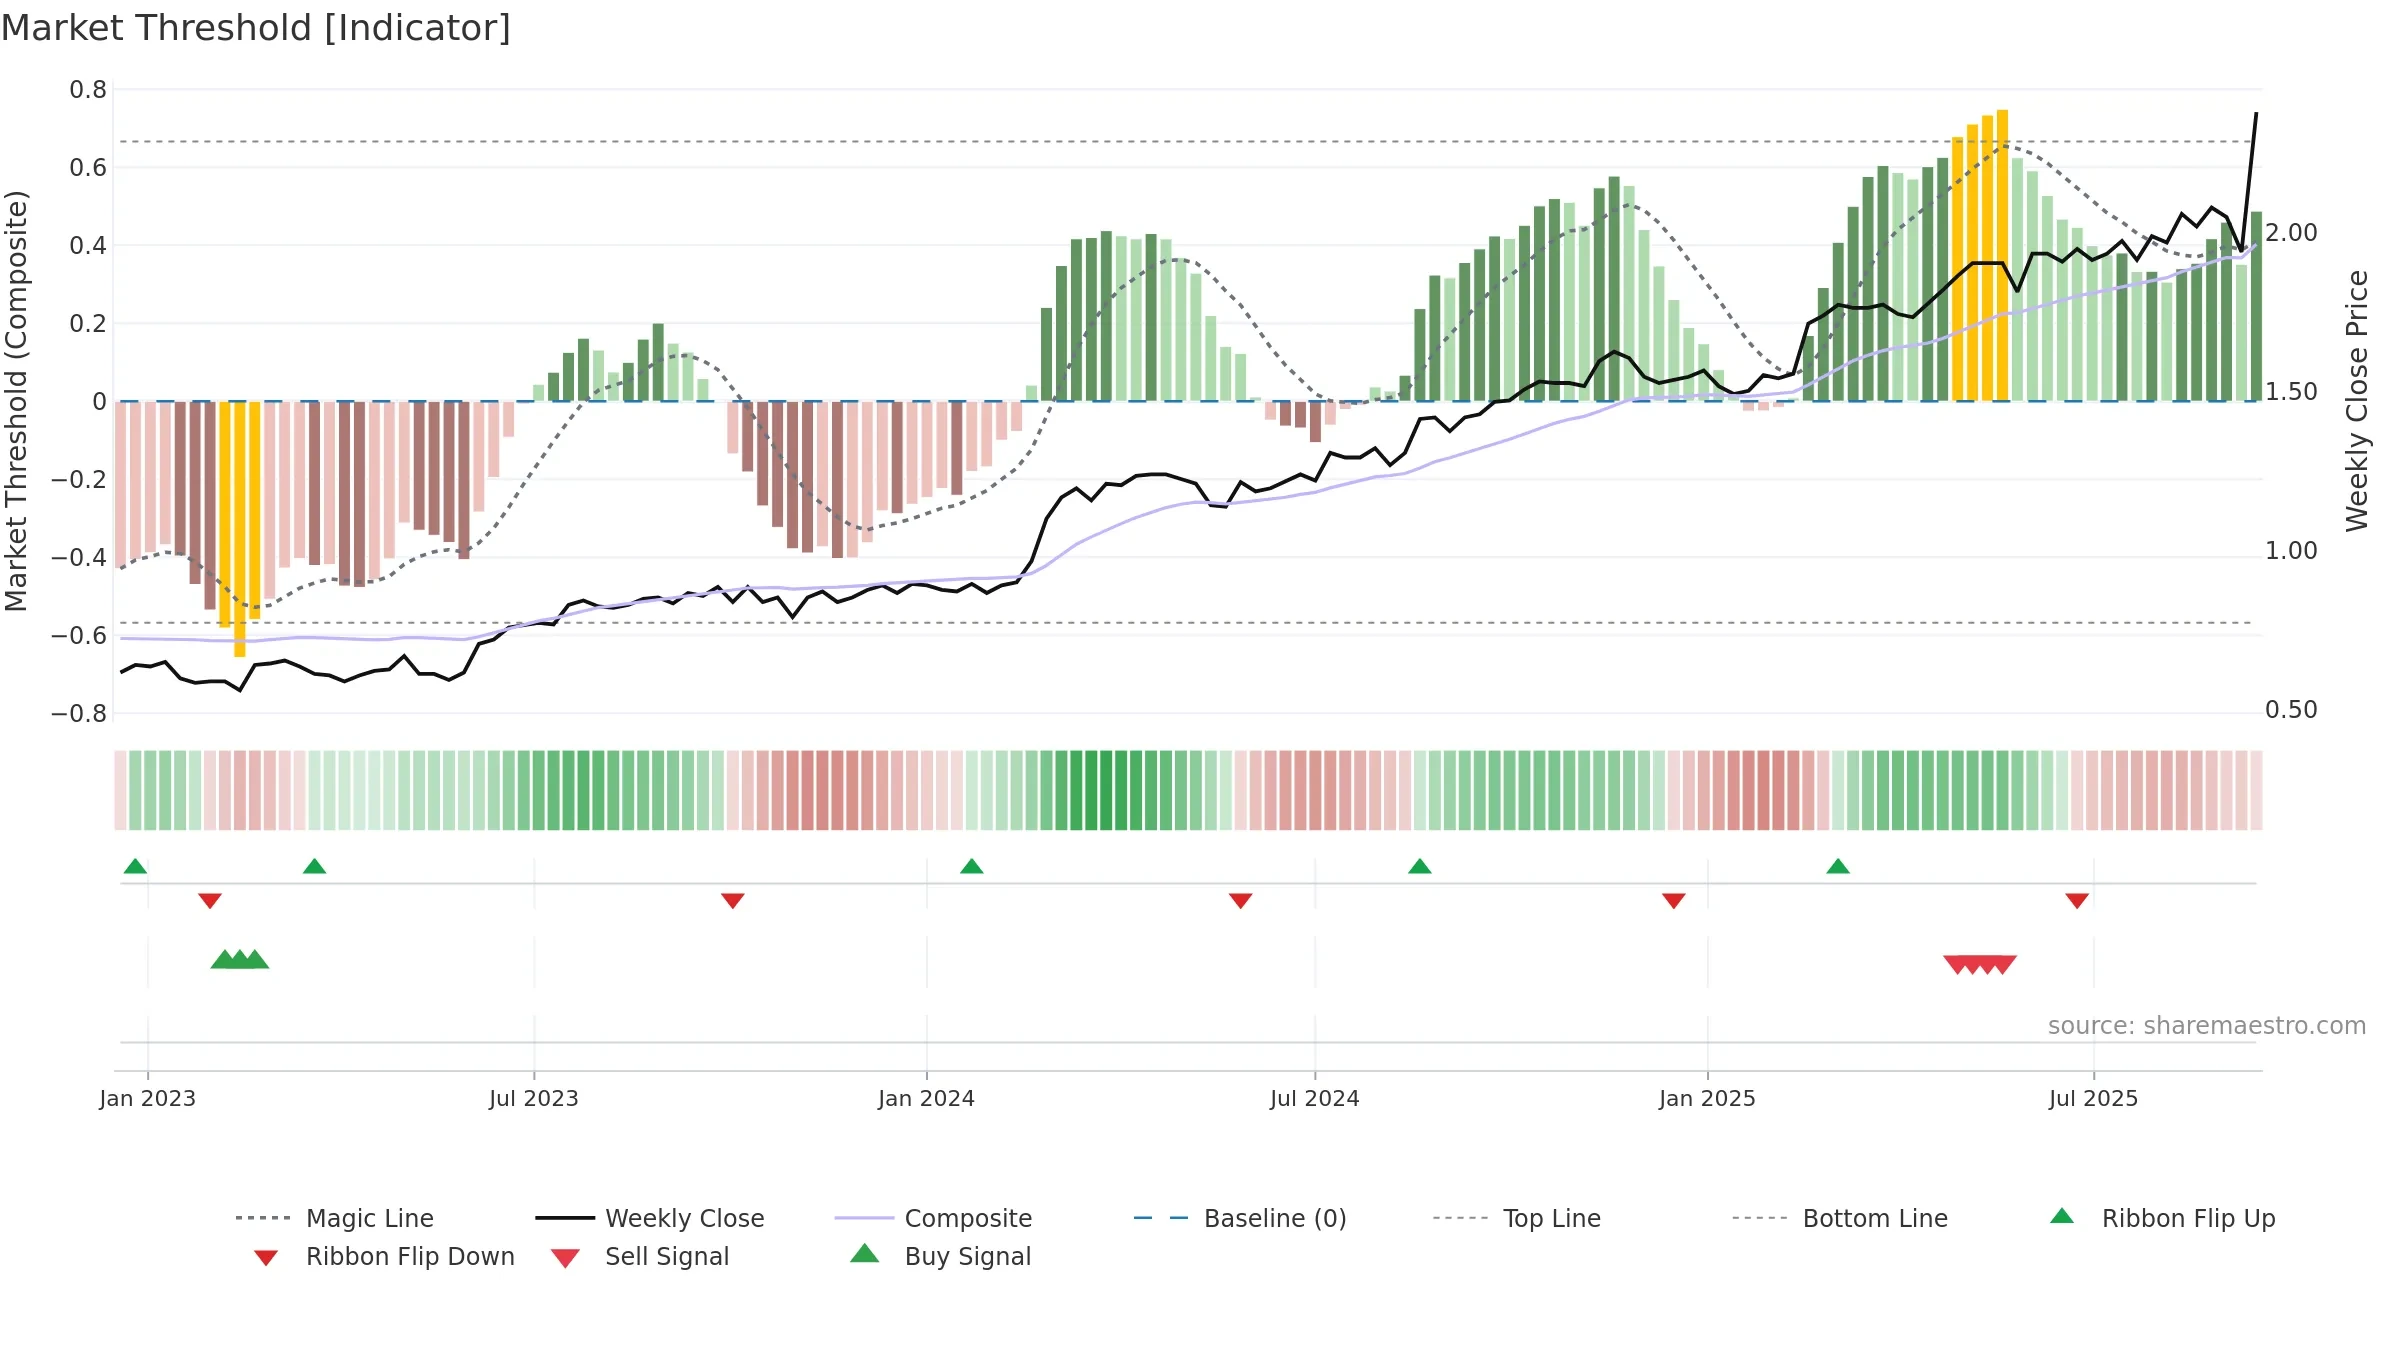Click the green Ribbon Flip Up legend triangle
The width and height of the screenshot is (2400, 1350).
[x=2062, y=1216]
